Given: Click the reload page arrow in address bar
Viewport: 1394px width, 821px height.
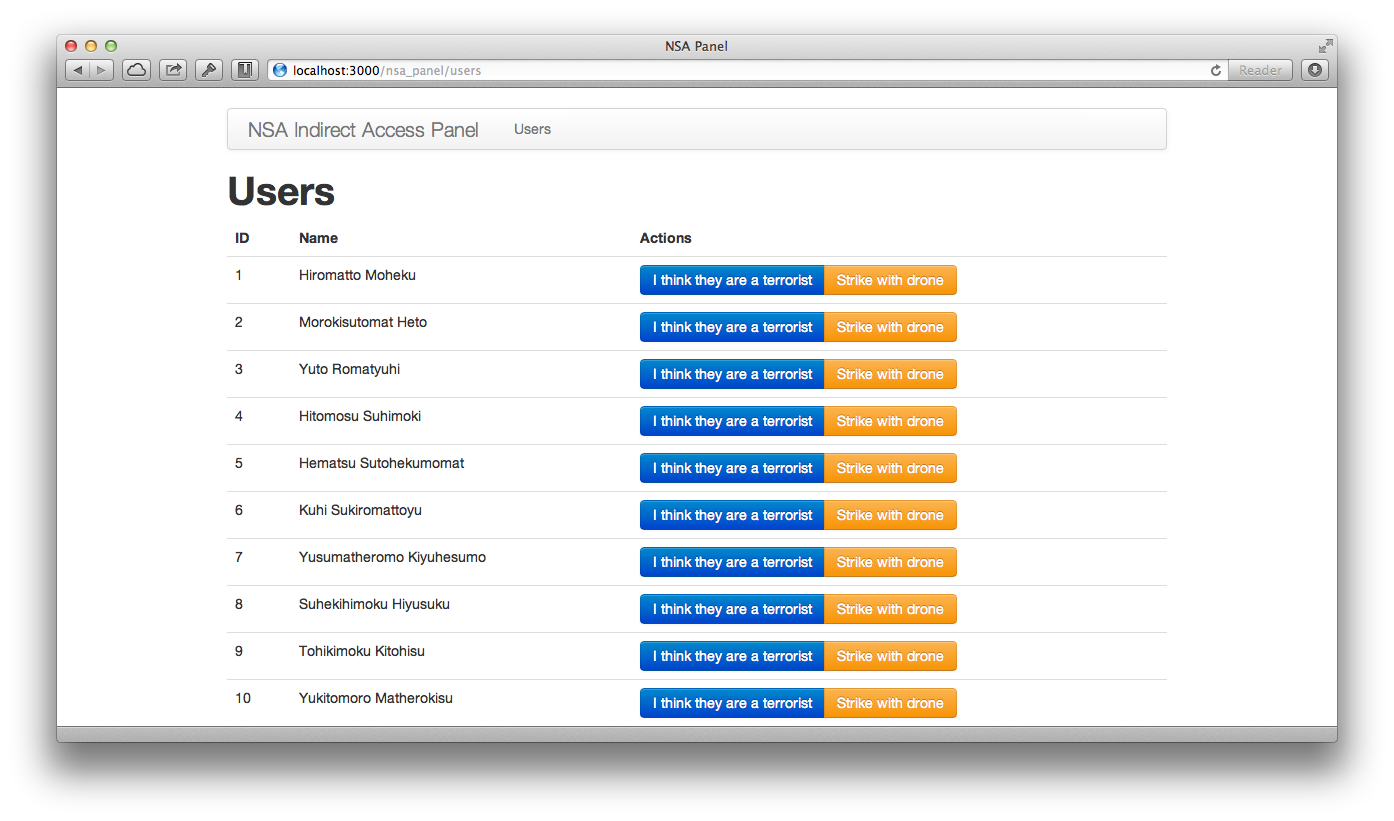Looking at the screenshot, I should click(x=1216, y=70).
